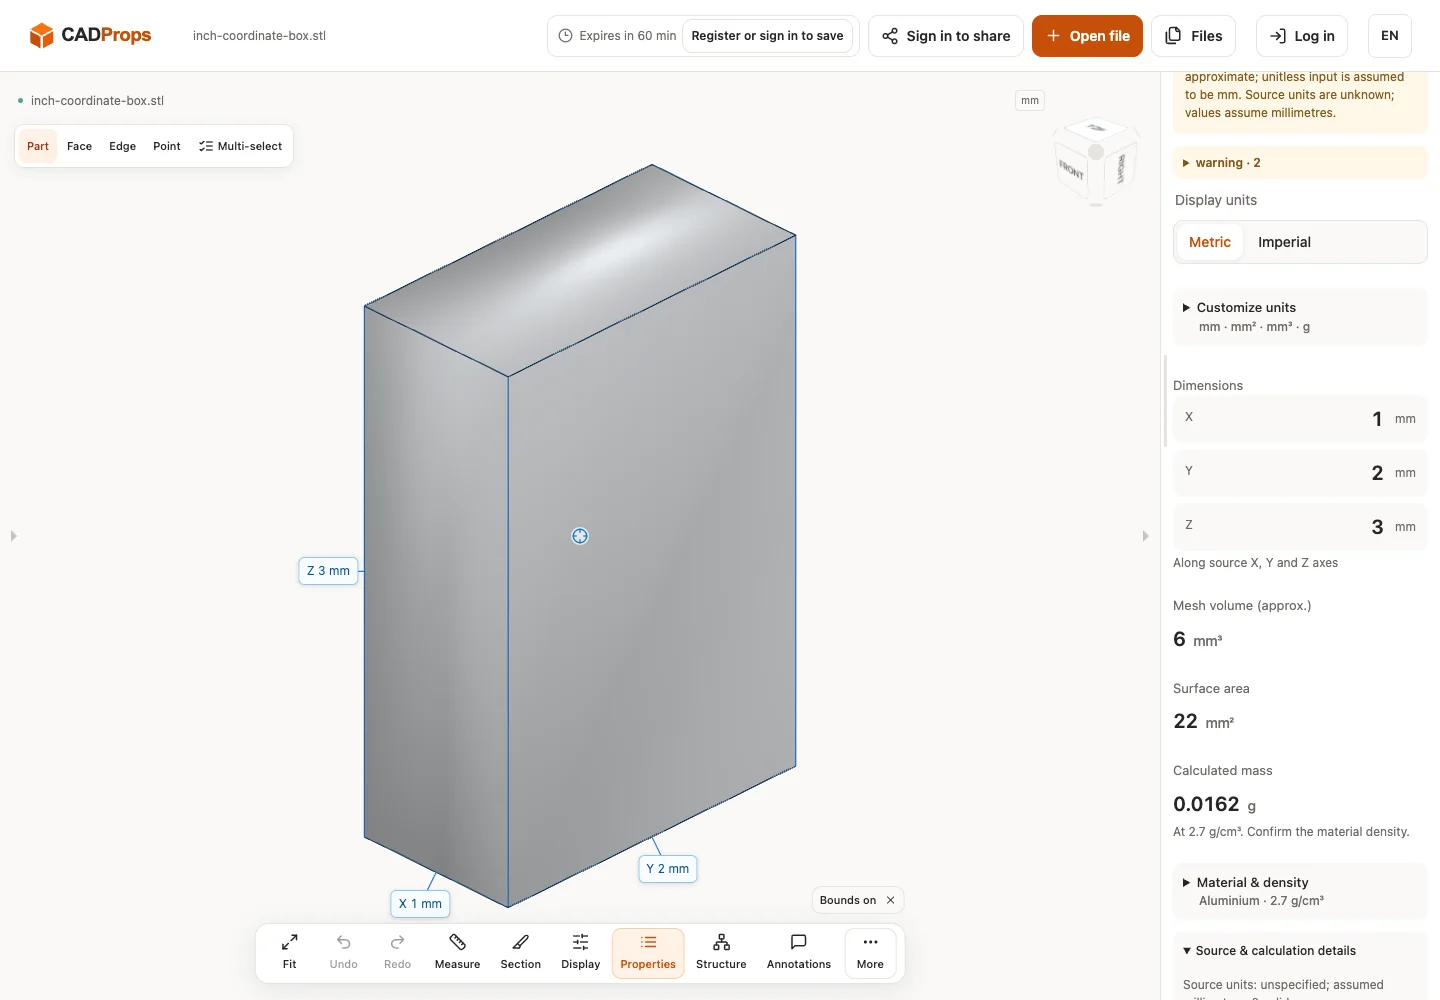Choose Edge selection mode
Image resolution: width=1440 pixels, height=1000 pixels.
(122, 146)
